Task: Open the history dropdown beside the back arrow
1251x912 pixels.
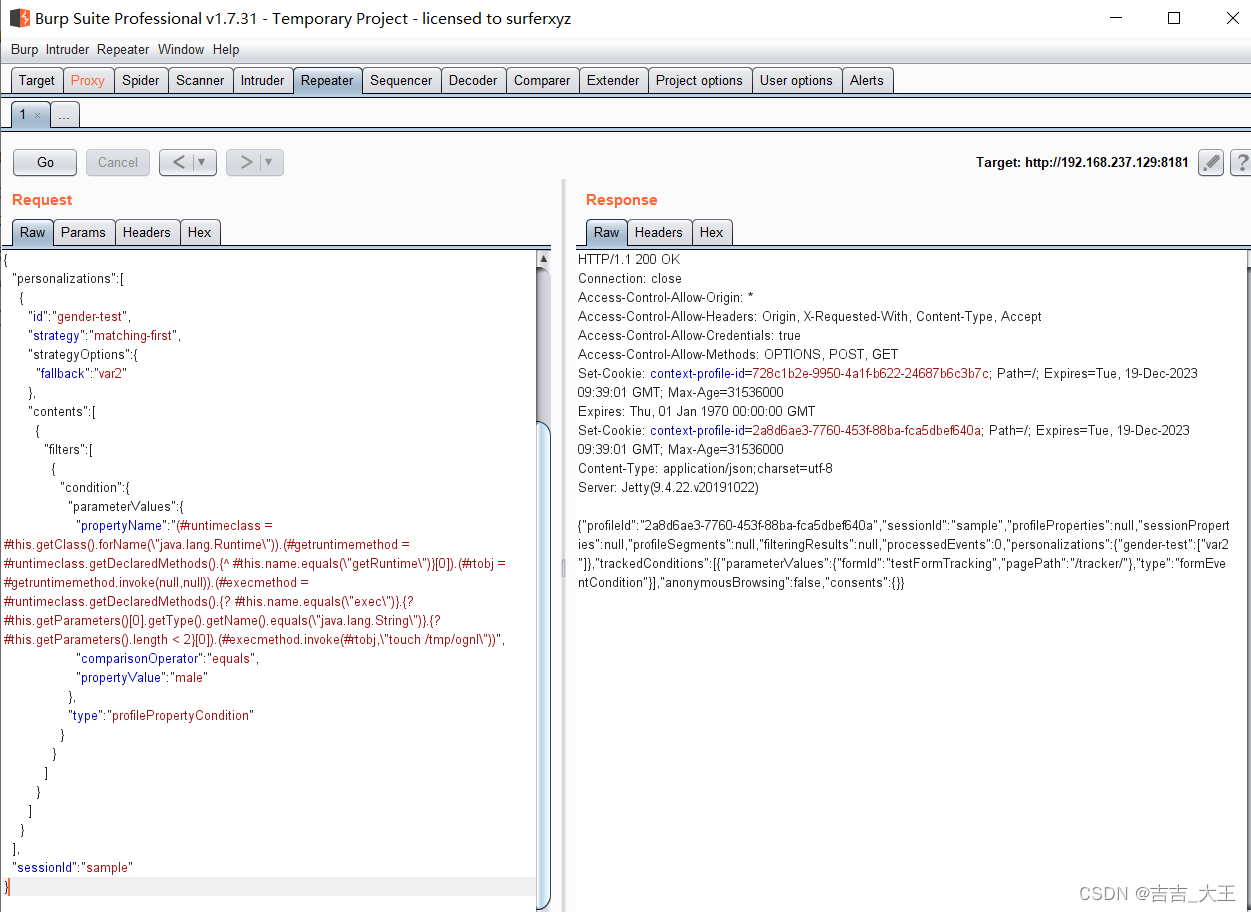Action: click(203, 162)
